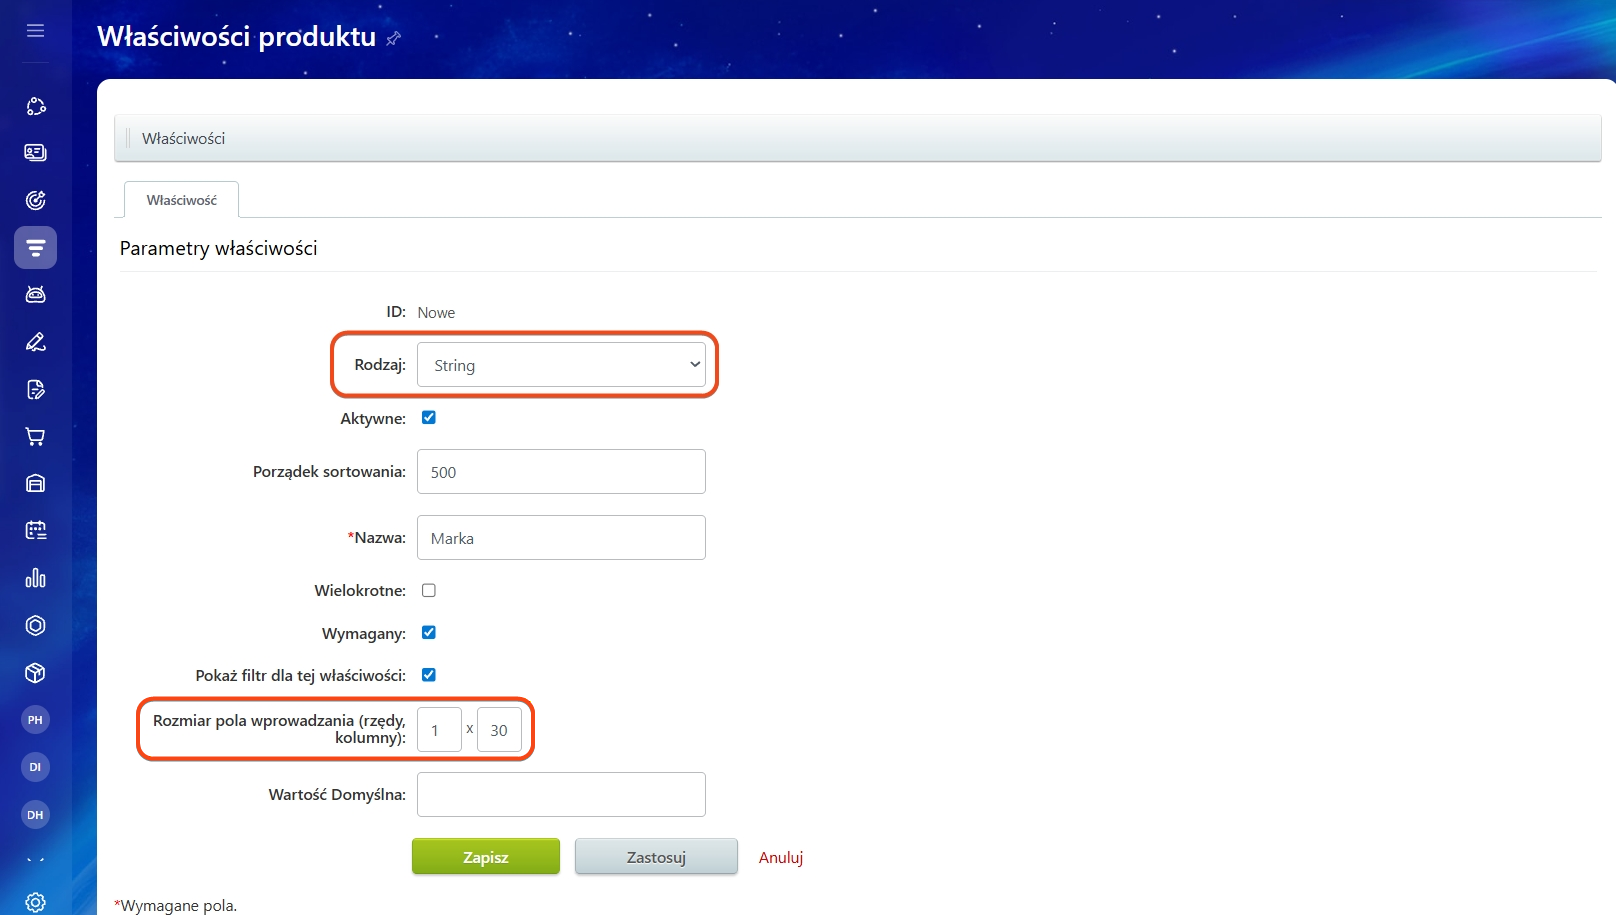This screenshot has height=915, width=1616.
Task: Open the Rodzaj type dropdown
Action: [561, 365]
